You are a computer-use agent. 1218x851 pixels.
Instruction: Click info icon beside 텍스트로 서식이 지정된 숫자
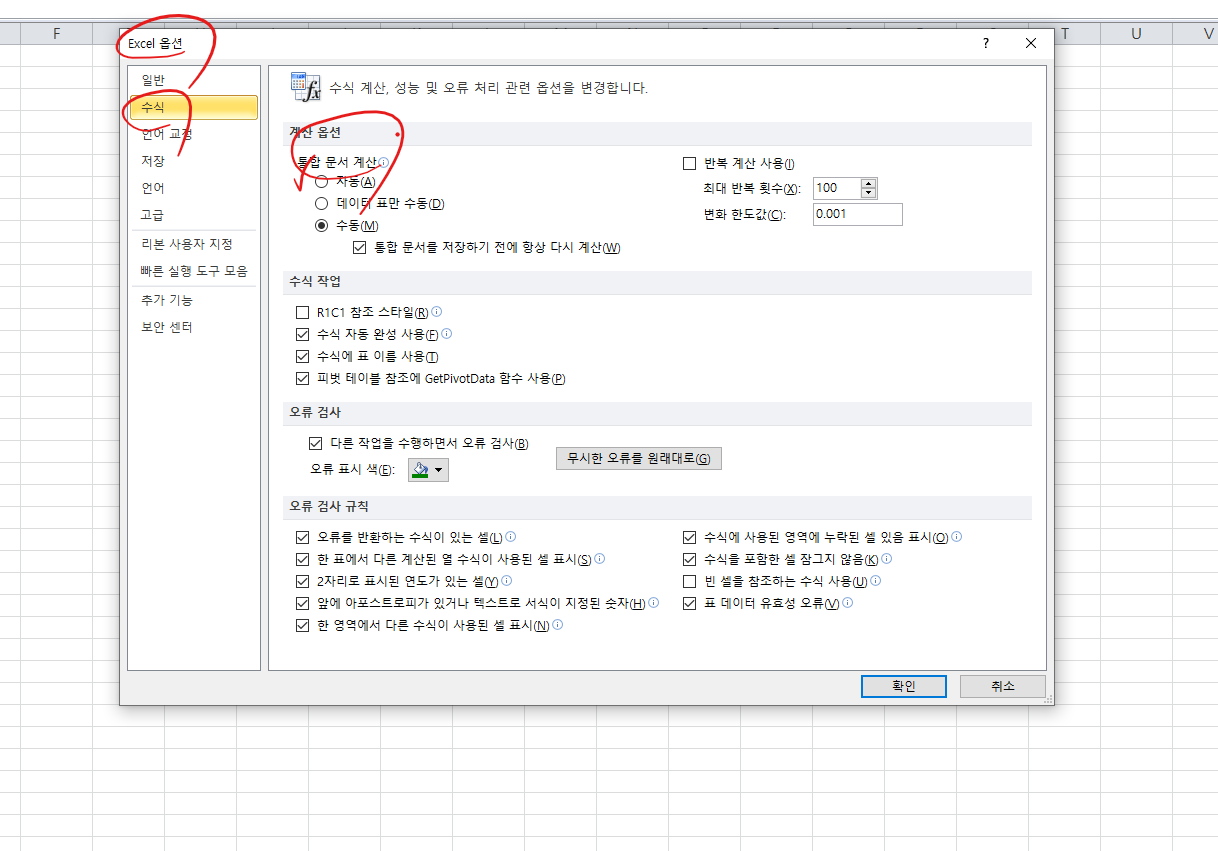click(x=653, y=603)
